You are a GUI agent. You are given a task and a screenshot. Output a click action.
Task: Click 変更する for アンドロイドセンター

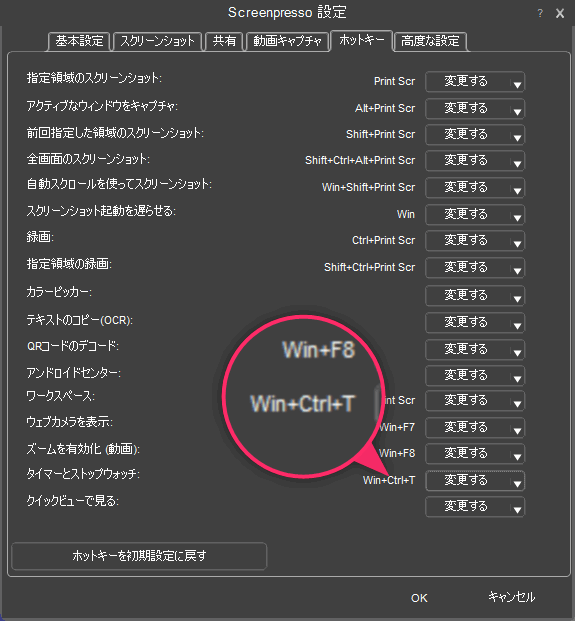466,375
